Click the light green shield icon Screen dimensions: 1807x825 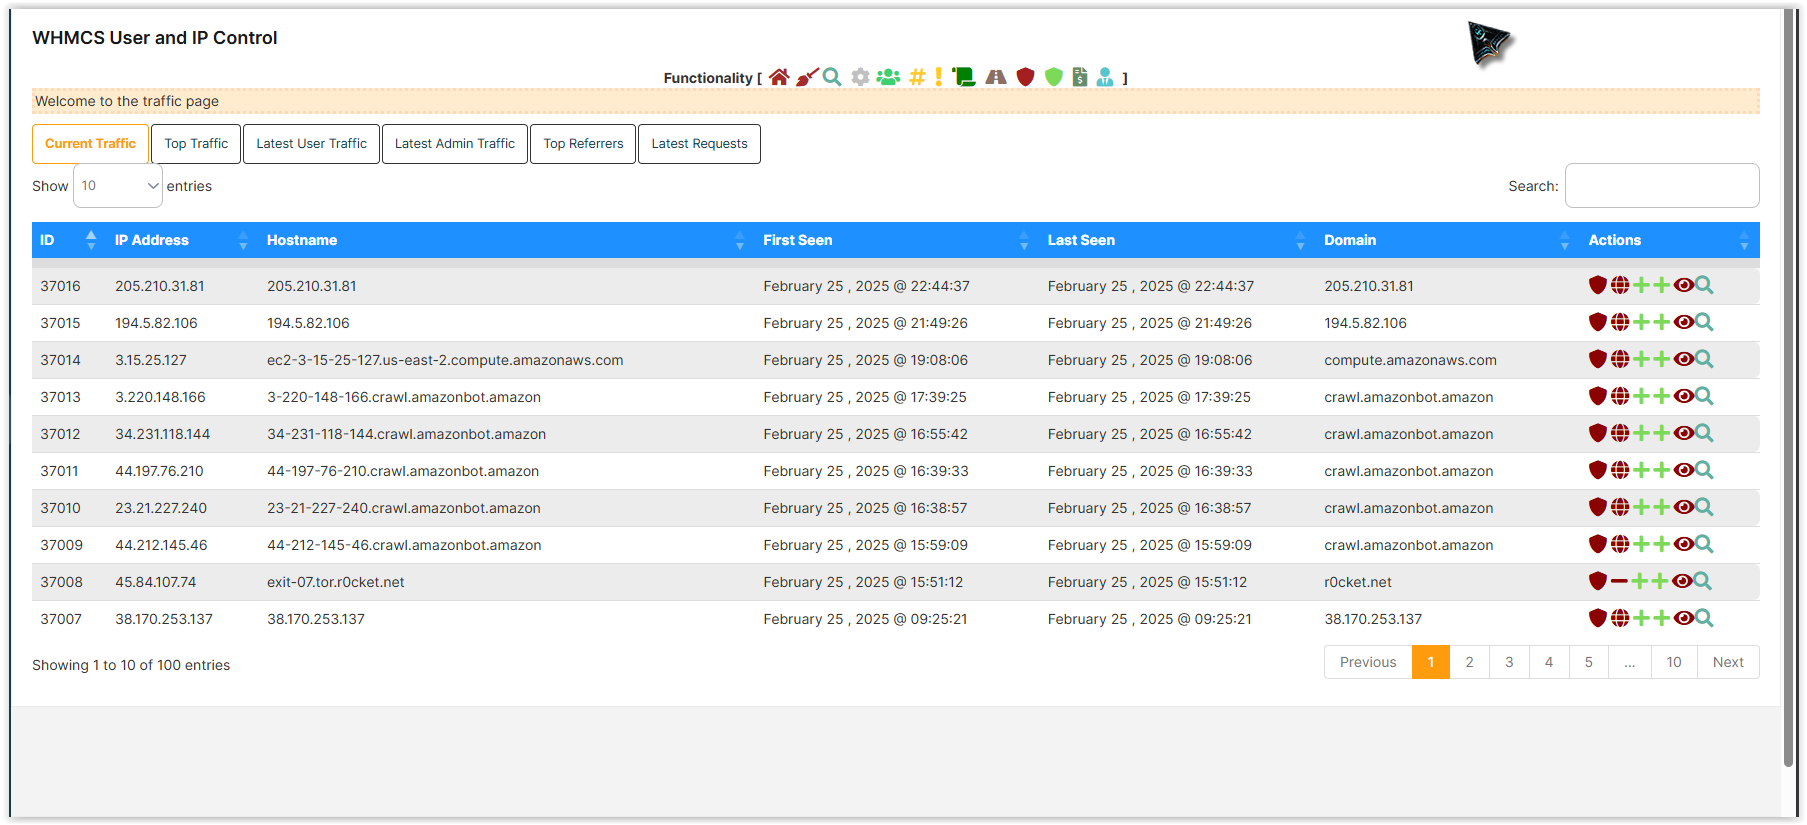tap(1053, 77)
